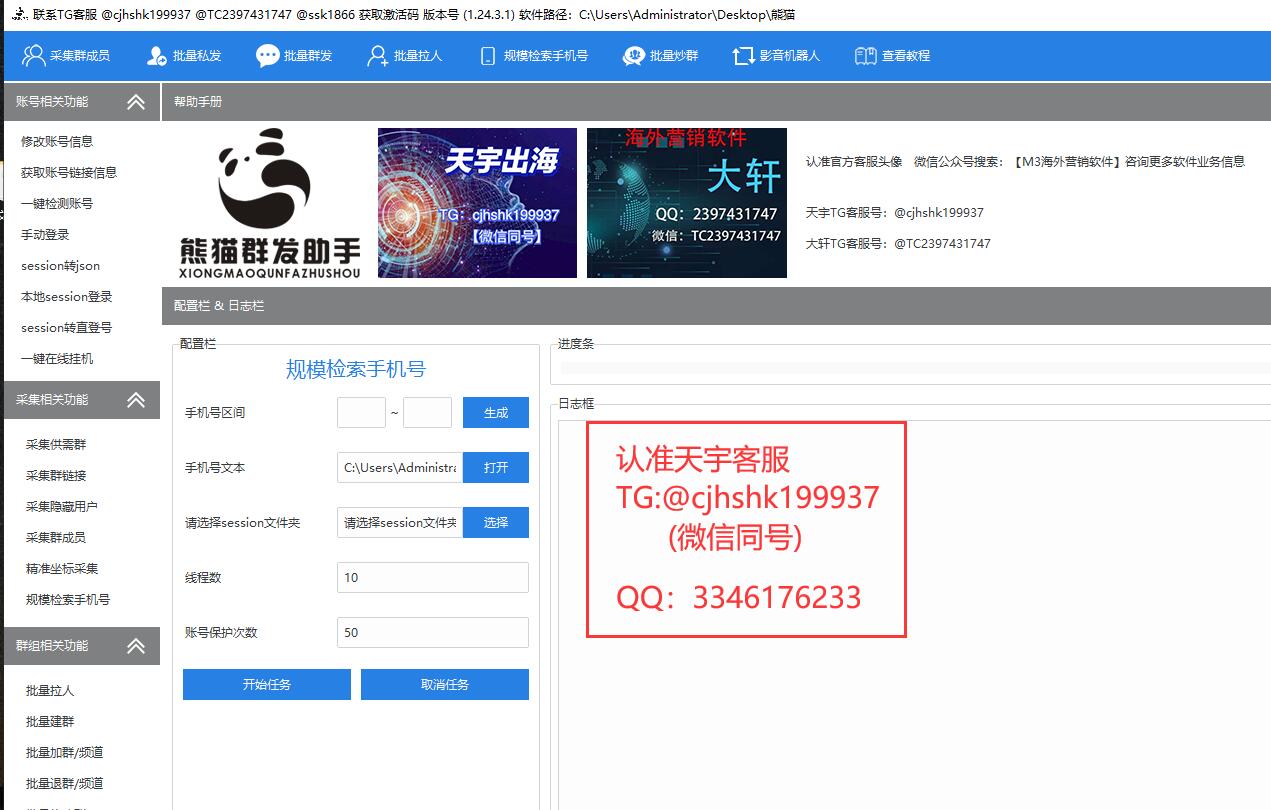Click the 线程数 input field
1271x810 pixels.
pyautogui.click(x=432, y=578)
